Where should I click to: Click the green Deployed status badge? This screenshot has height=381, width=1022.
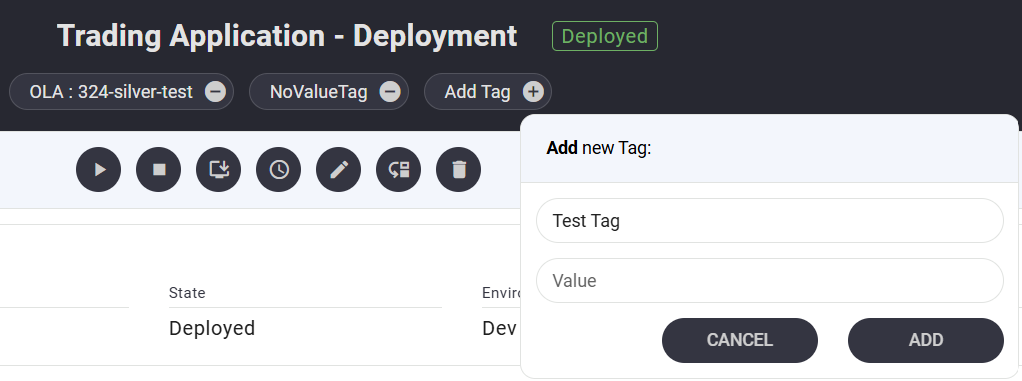[605, 36]
